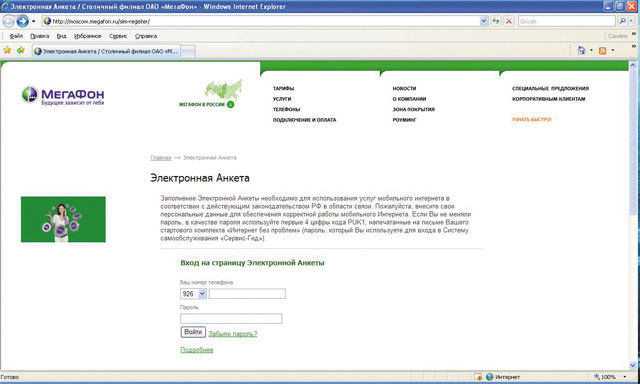Viewport: 640px width, 384px height.
Task: Click the browser Forward arrow button
Action: [x=22, y=21]
